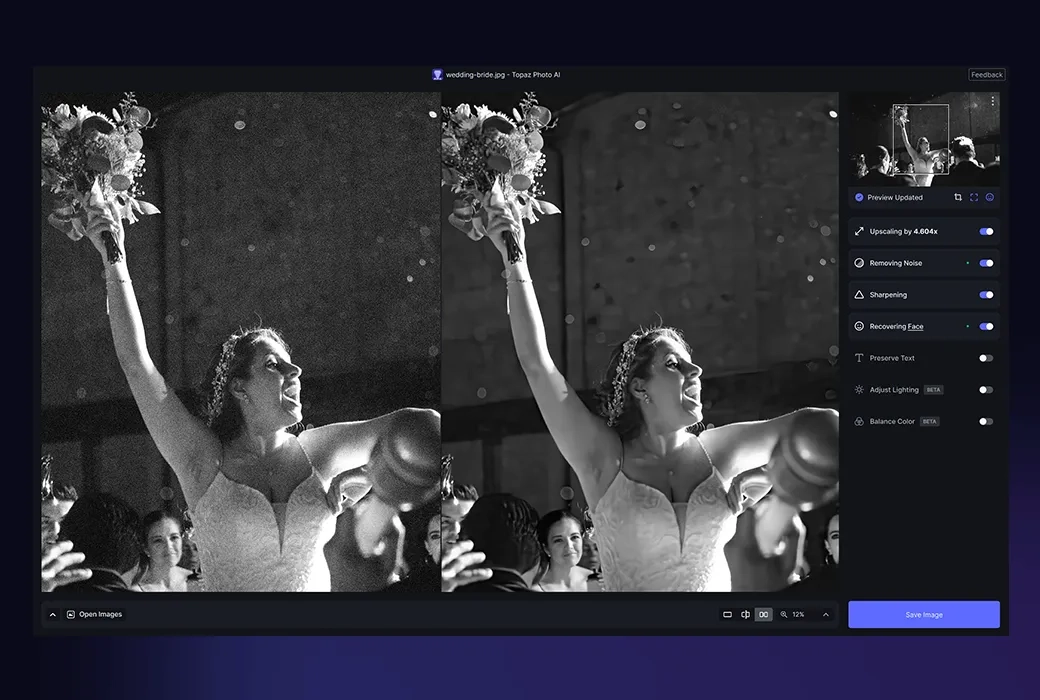Open the three-dot menu on navigator
Image resolution: width=1040 pixels, height=700 pixels.
(x=992, y=101)
